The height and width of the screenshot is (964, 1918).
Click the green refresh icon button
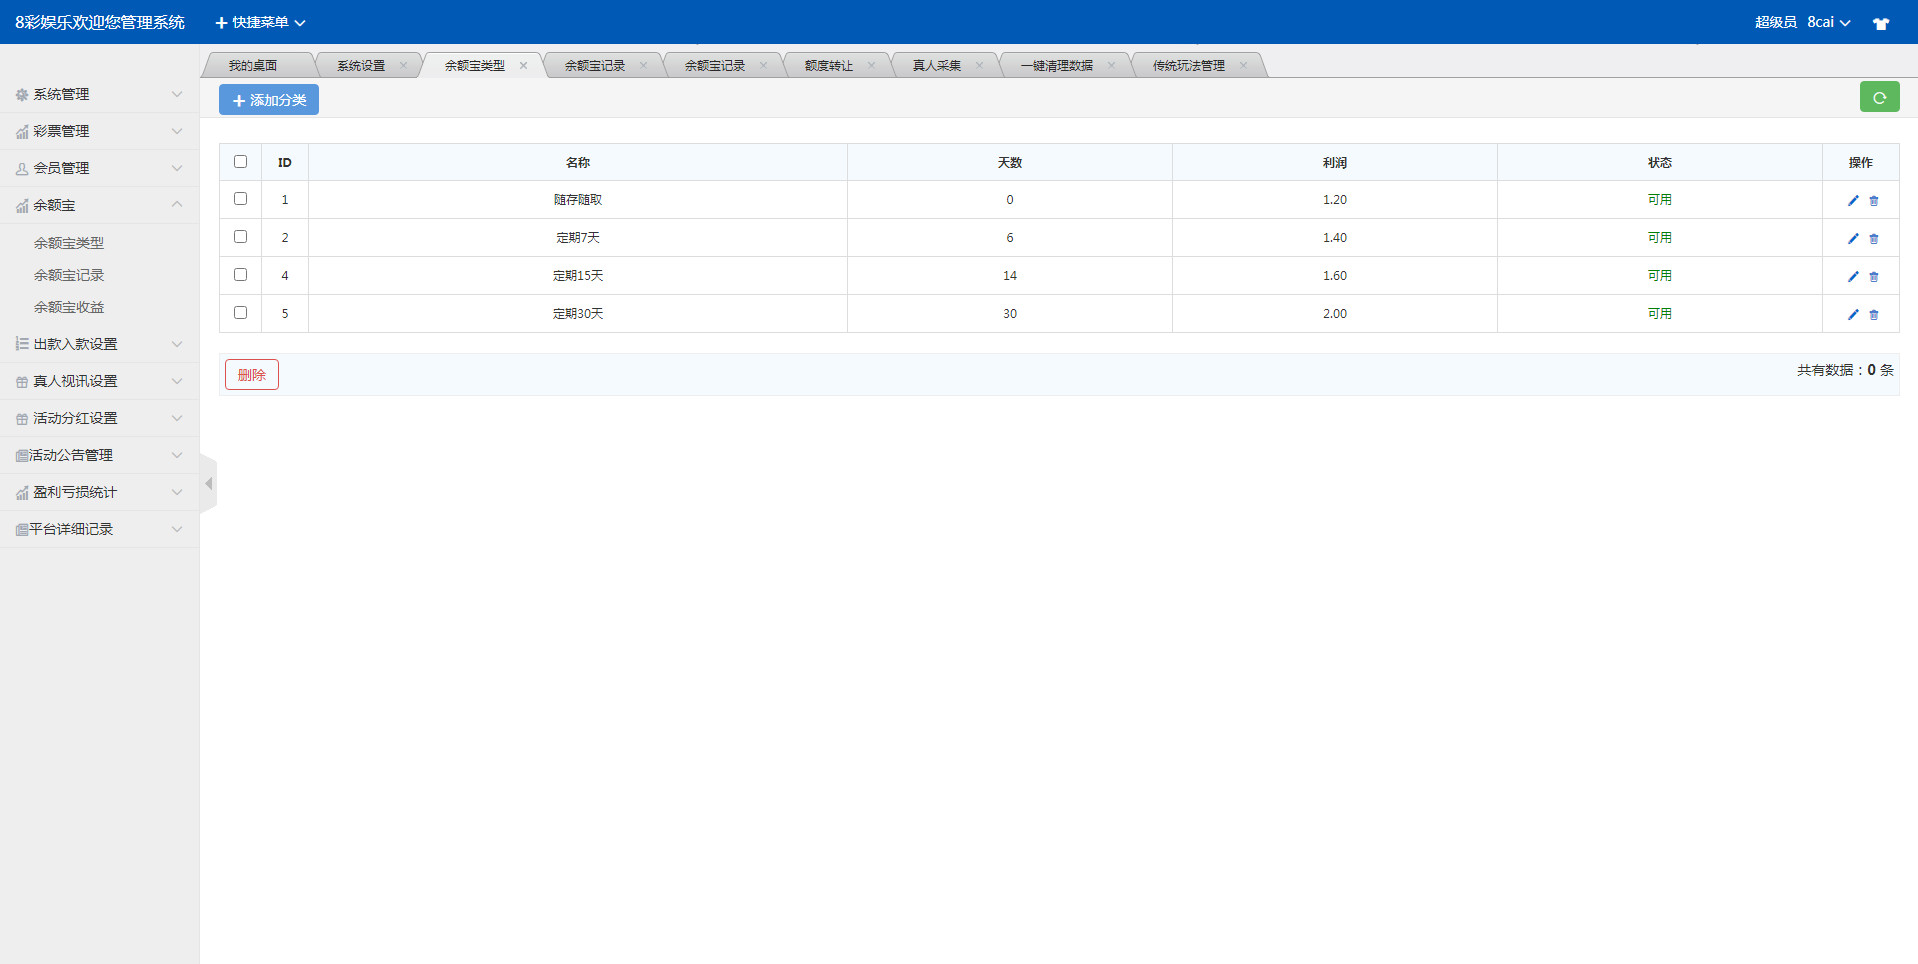click(1879, 97)
